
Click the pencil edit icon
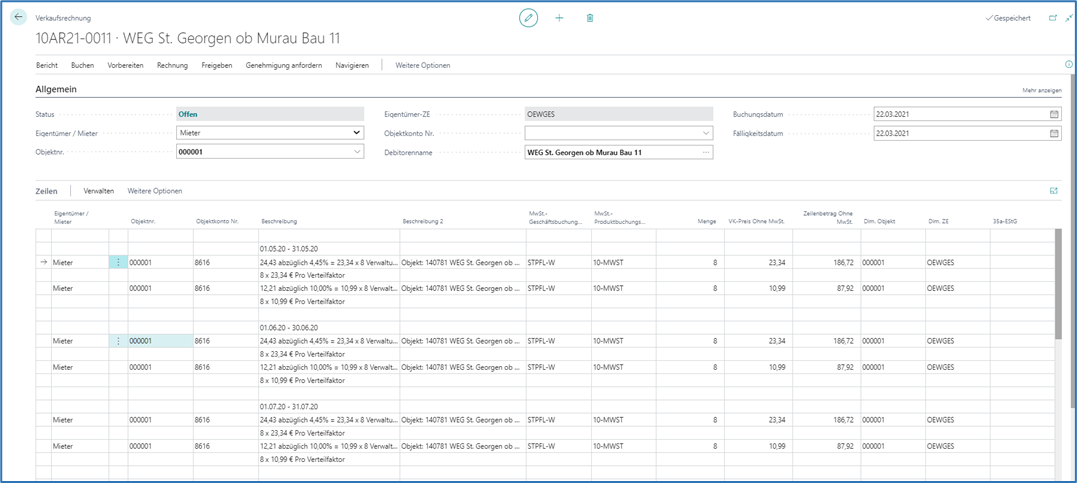click(x=528, y=18)
